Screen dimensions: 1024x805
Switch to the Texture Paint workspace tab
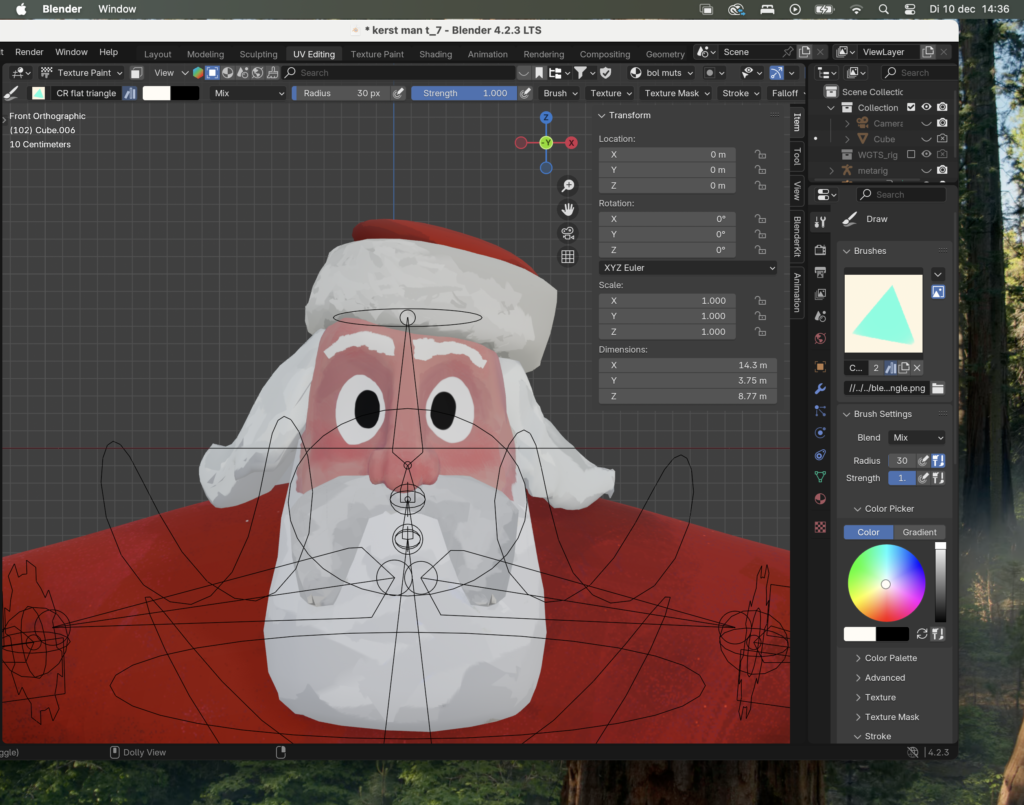click(377, 54)
